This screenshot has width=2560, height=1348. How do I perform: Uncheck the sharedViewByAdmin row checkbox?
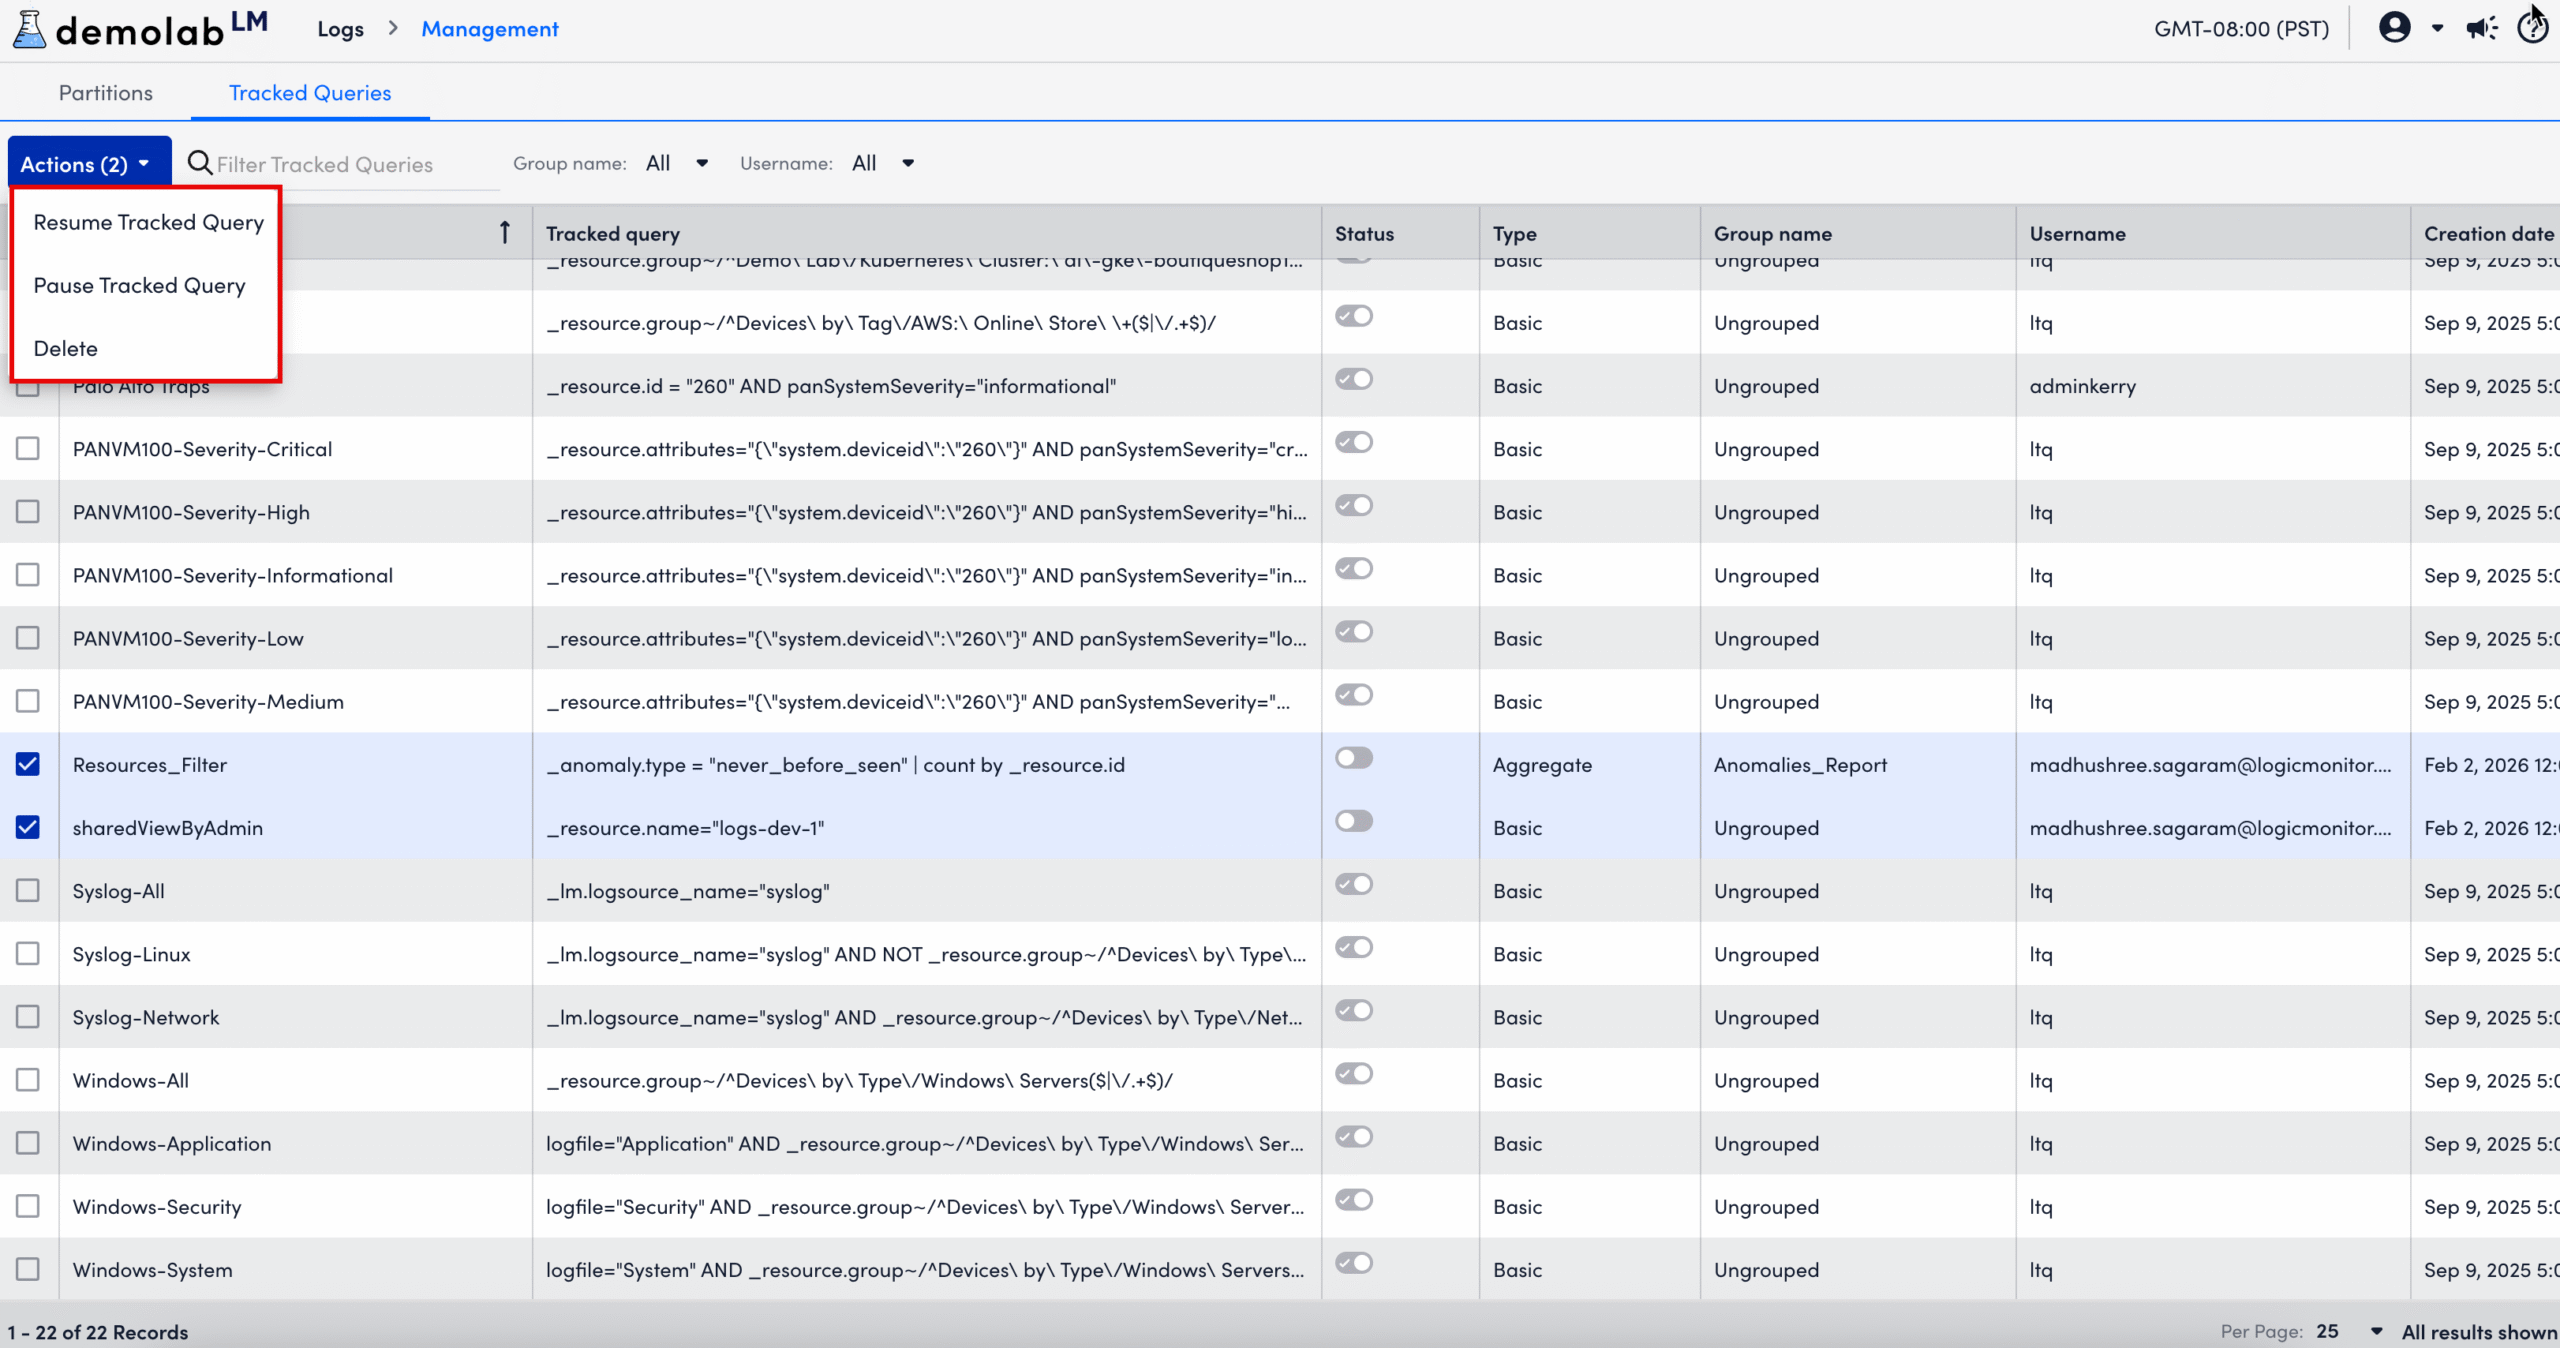point(27,827)
